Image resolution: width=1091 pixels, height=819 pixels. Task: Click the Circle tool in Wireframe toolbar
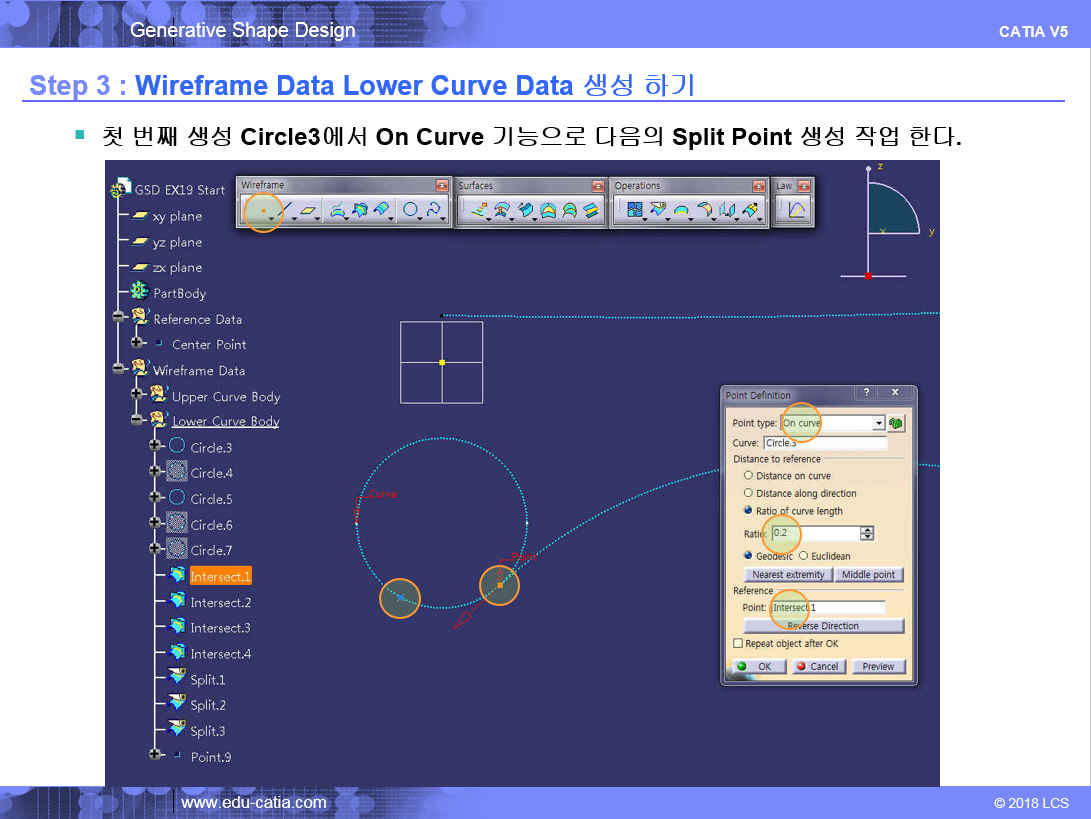tap(409, 210)
